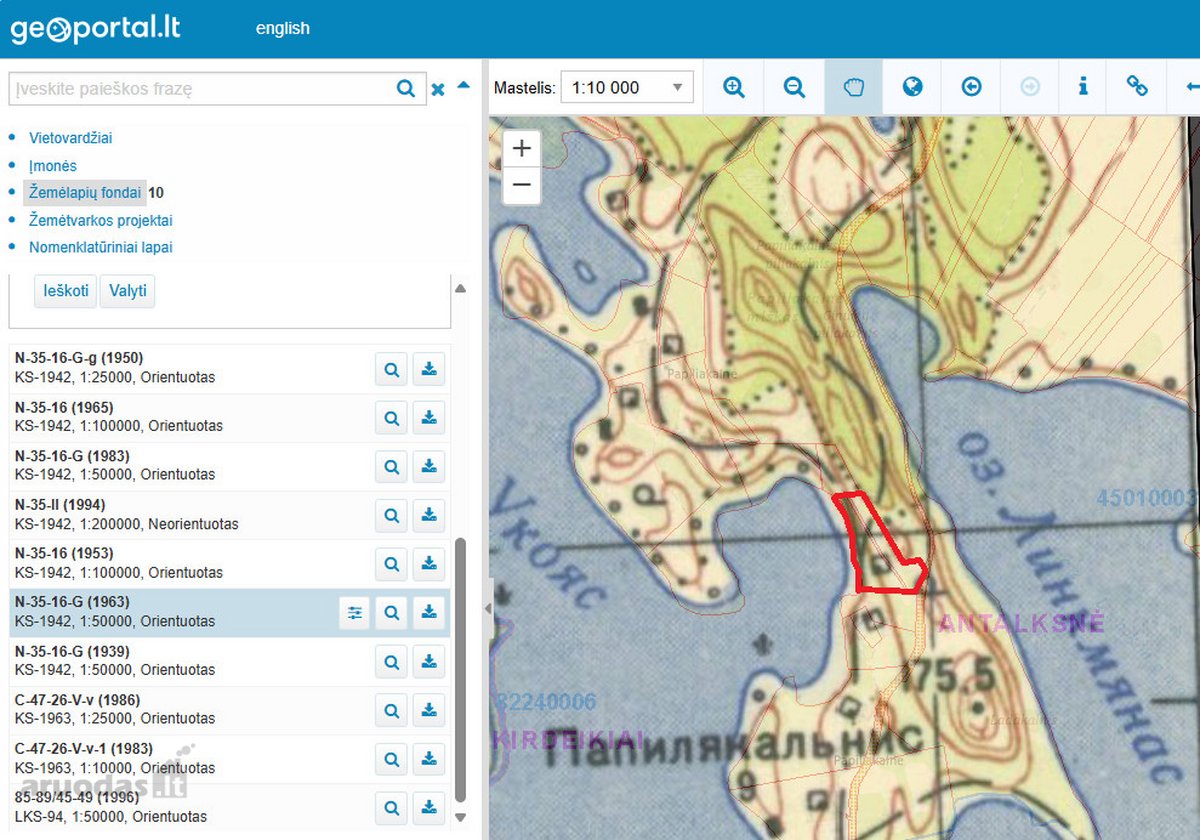This screenshot has height=840, width=1200.
Task: Zoom to map N-35-16-G (1963)
Action: pyautogui.click(x=392, y=612)
